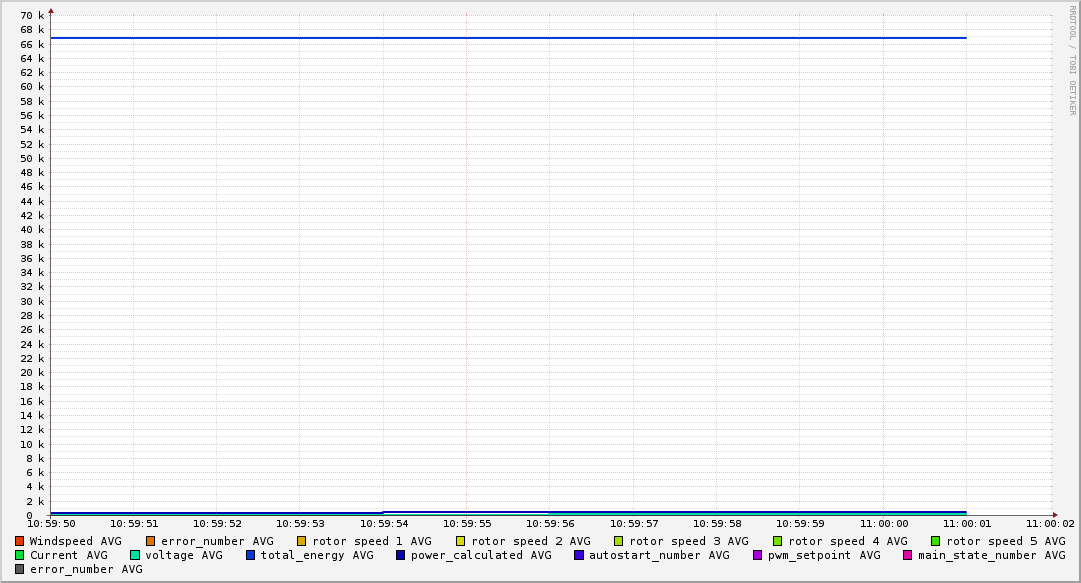Click the blue total_energy AVG swatch
Image resolution: width=1081 pixels, height=583 pixels.
251,555
